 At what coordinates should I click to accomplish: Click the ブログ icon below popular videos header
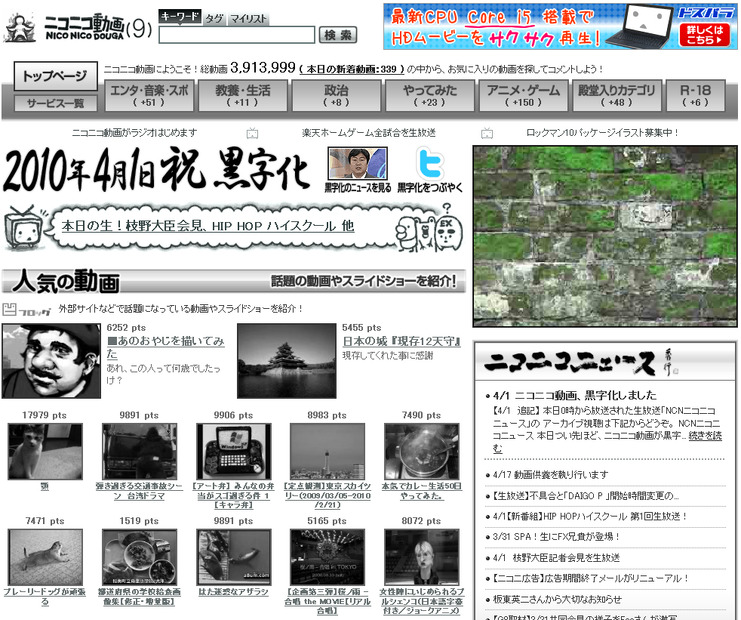26,310
